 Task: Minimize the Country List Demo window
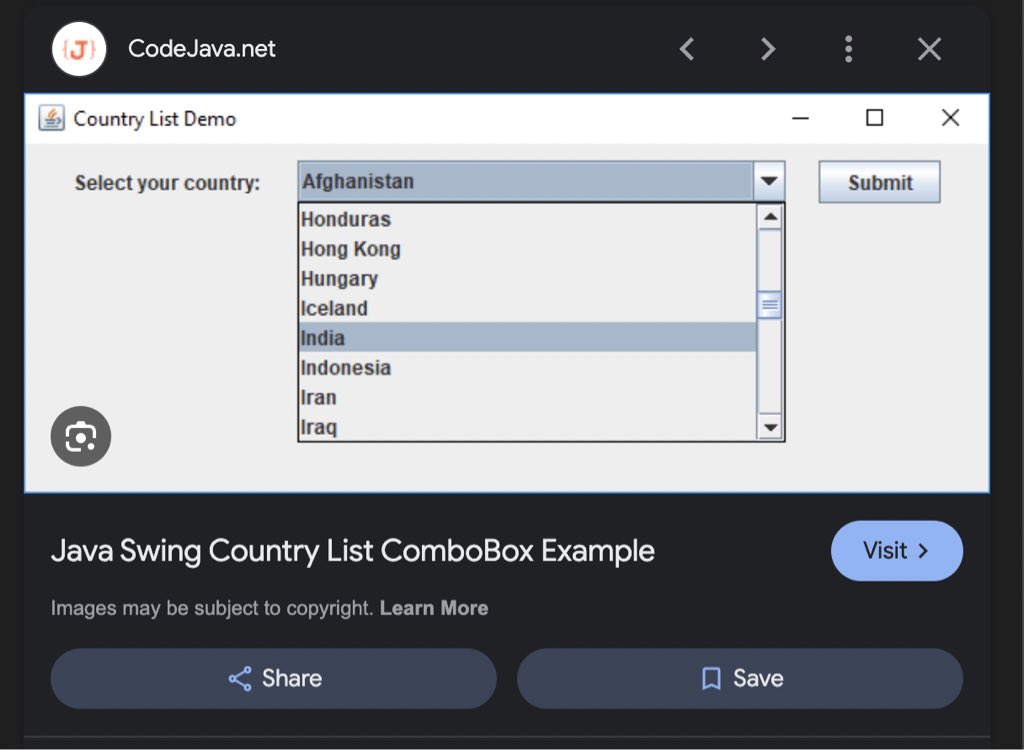801,118
